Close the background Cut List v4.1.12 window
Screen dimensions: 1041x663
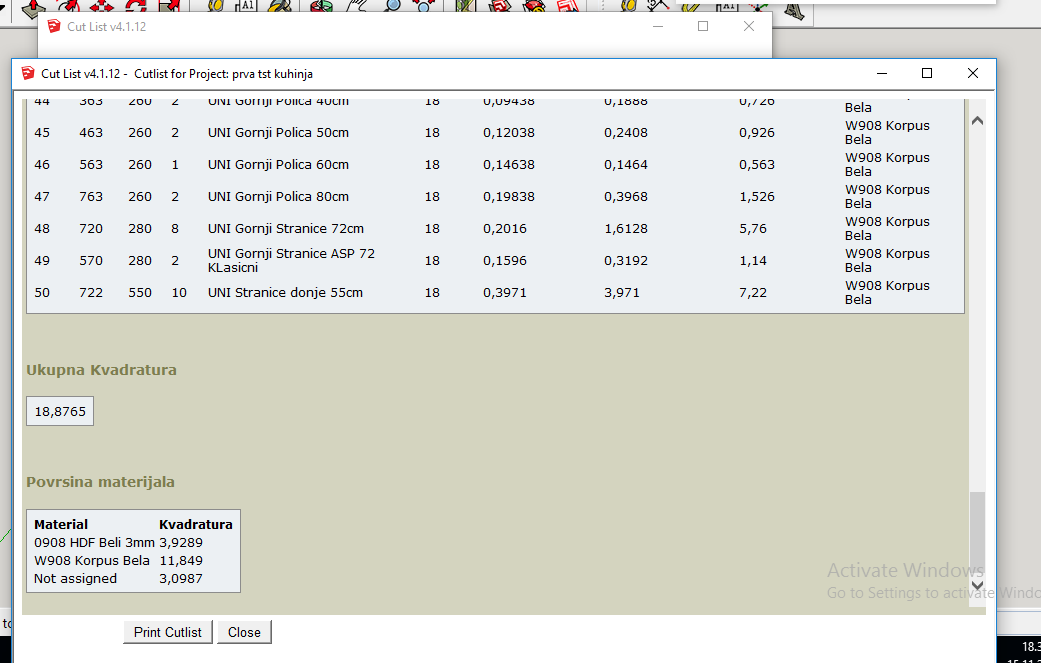pyautogui.click(x=749, y=26)
